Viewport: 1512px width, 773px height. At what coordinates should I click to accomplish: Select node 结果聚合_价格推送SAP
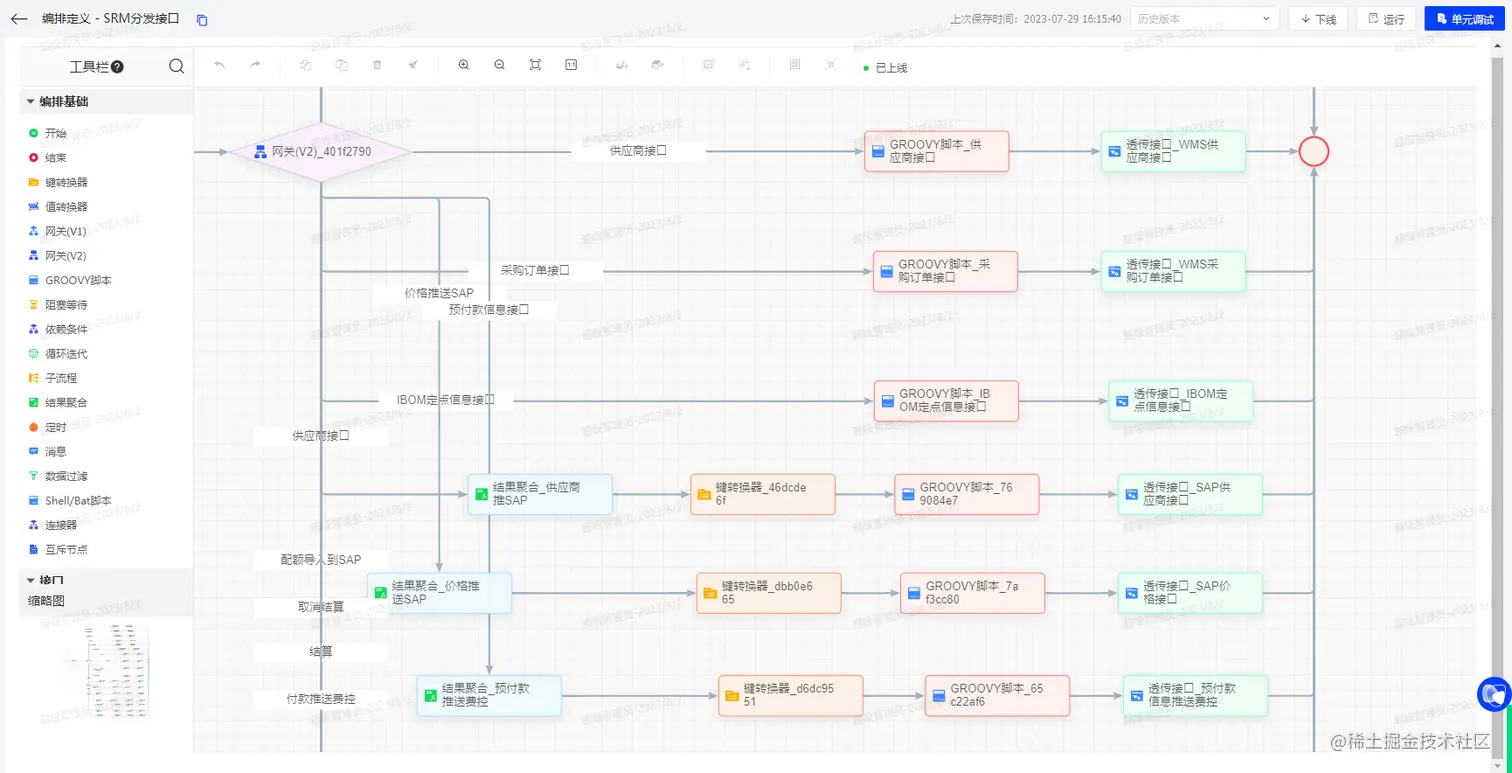point(439,593)
